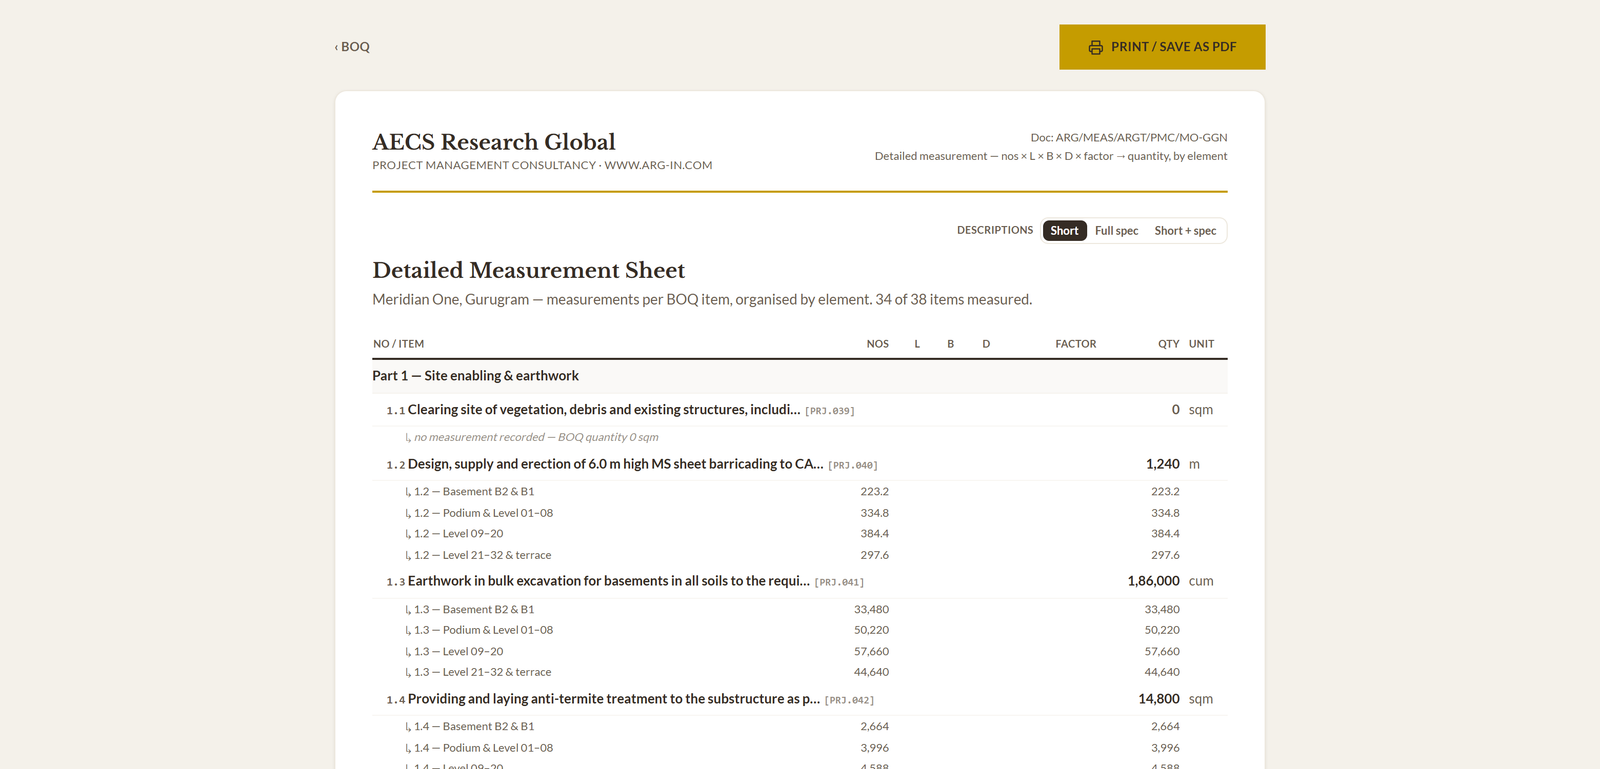This screenshot has height=769, width=1600.
Task: Select row 1.2 — Podium & Level 01–08
Action: [x=799, y=513]
